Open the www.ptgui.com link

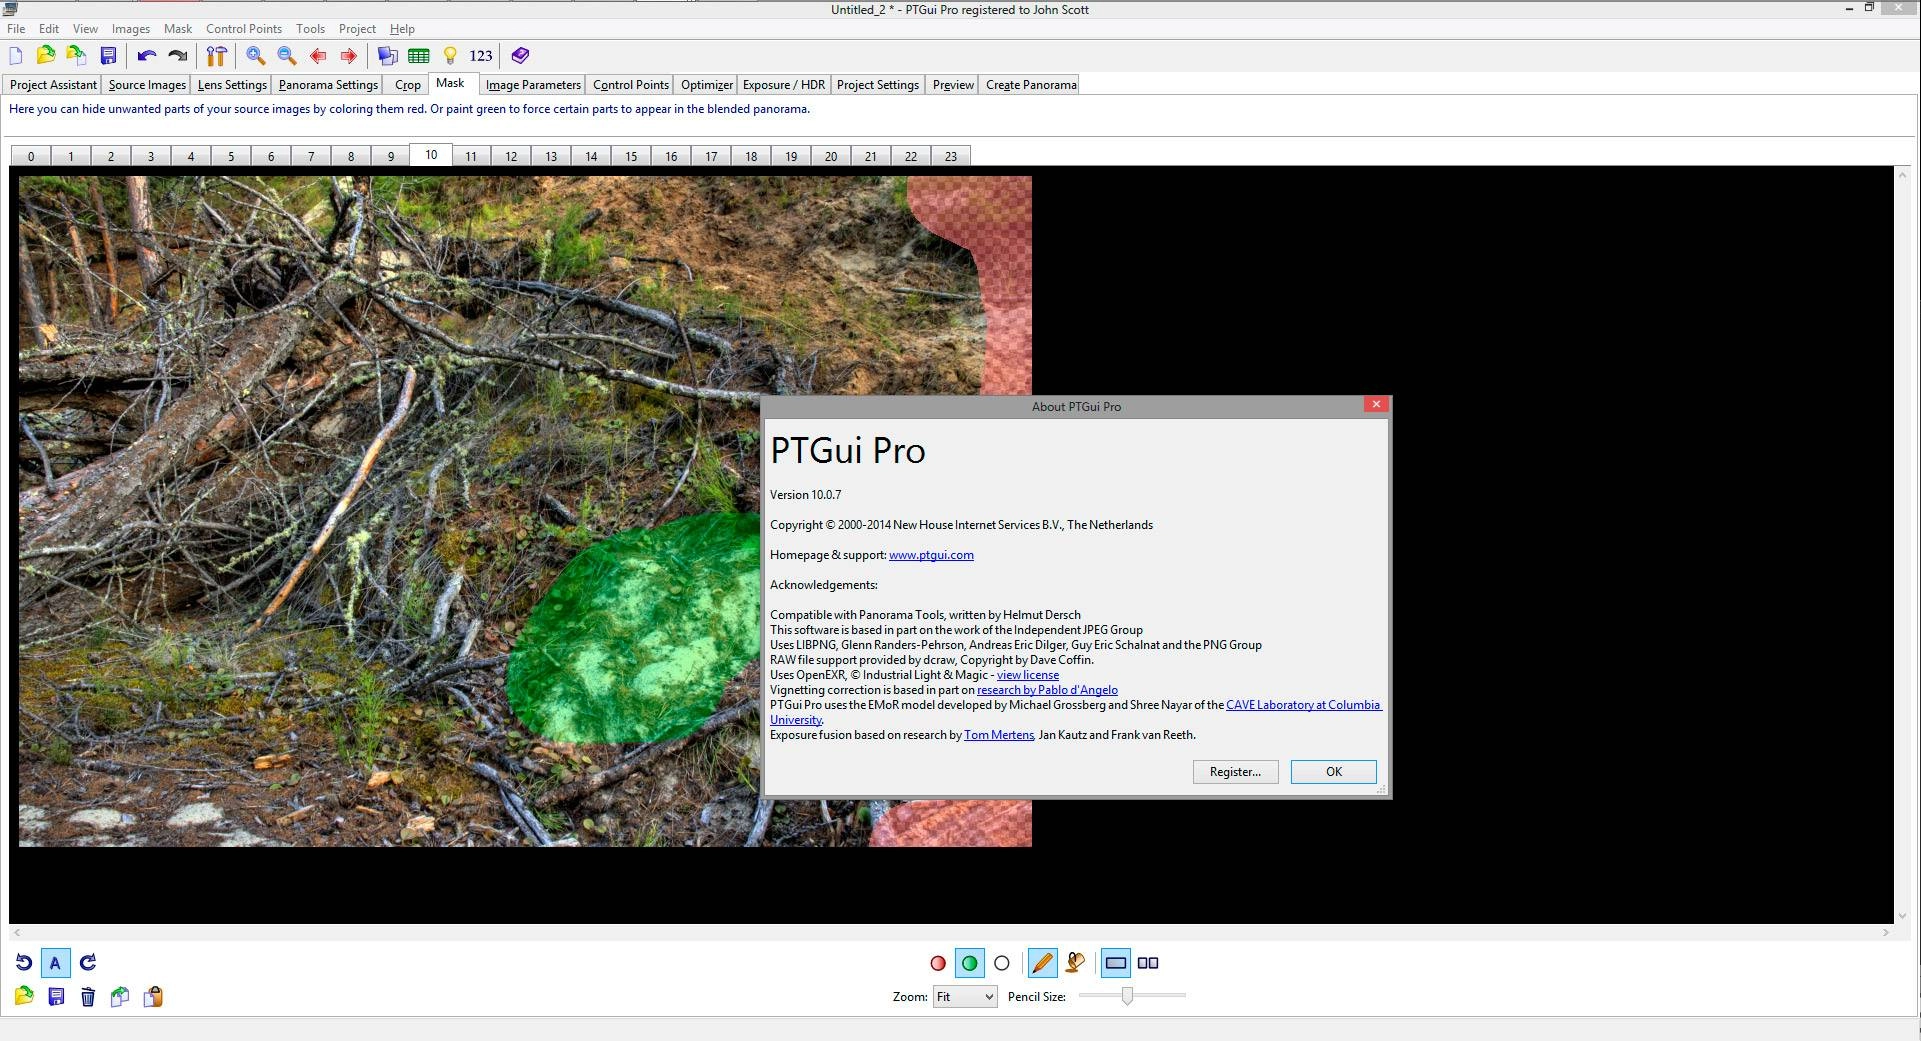point(931,555)
